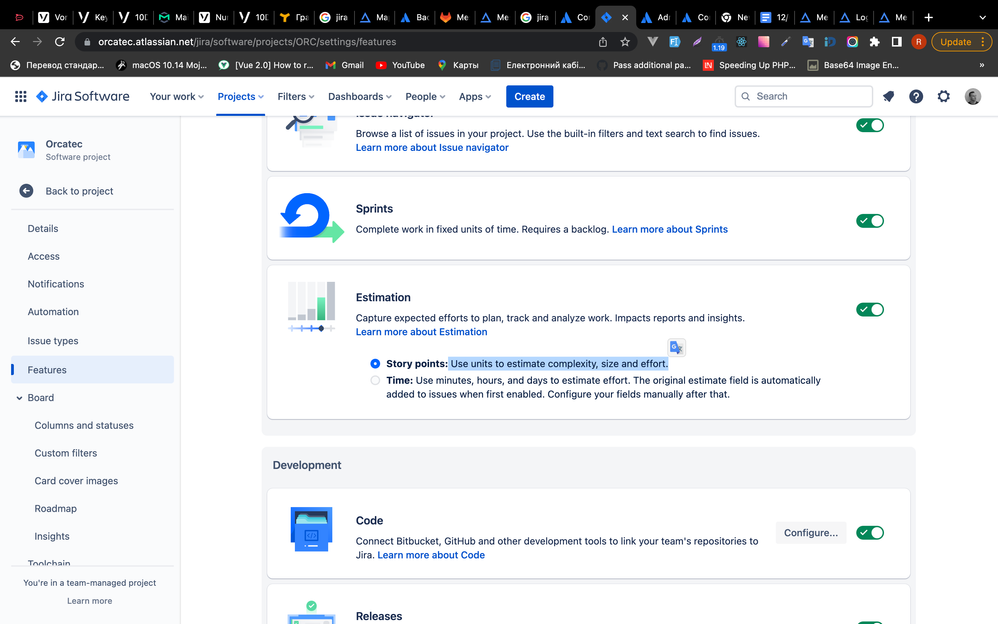Show hidden bookmarks with the overflow chevron
Image resolution: width=998 pixels, height=624 pixels.
981,65
